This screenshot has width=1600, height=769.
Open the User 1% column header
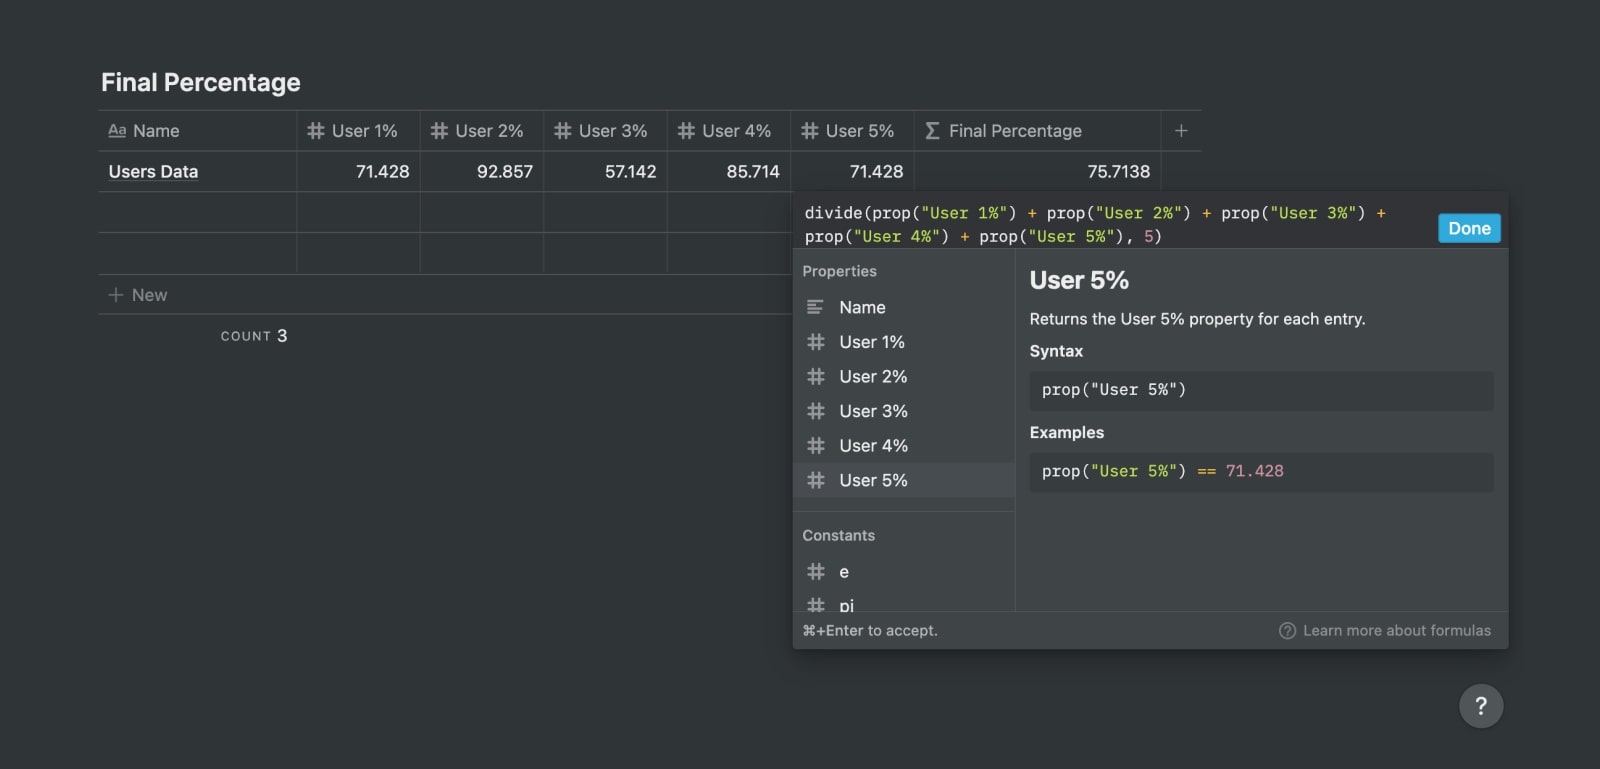click(358, 131)
